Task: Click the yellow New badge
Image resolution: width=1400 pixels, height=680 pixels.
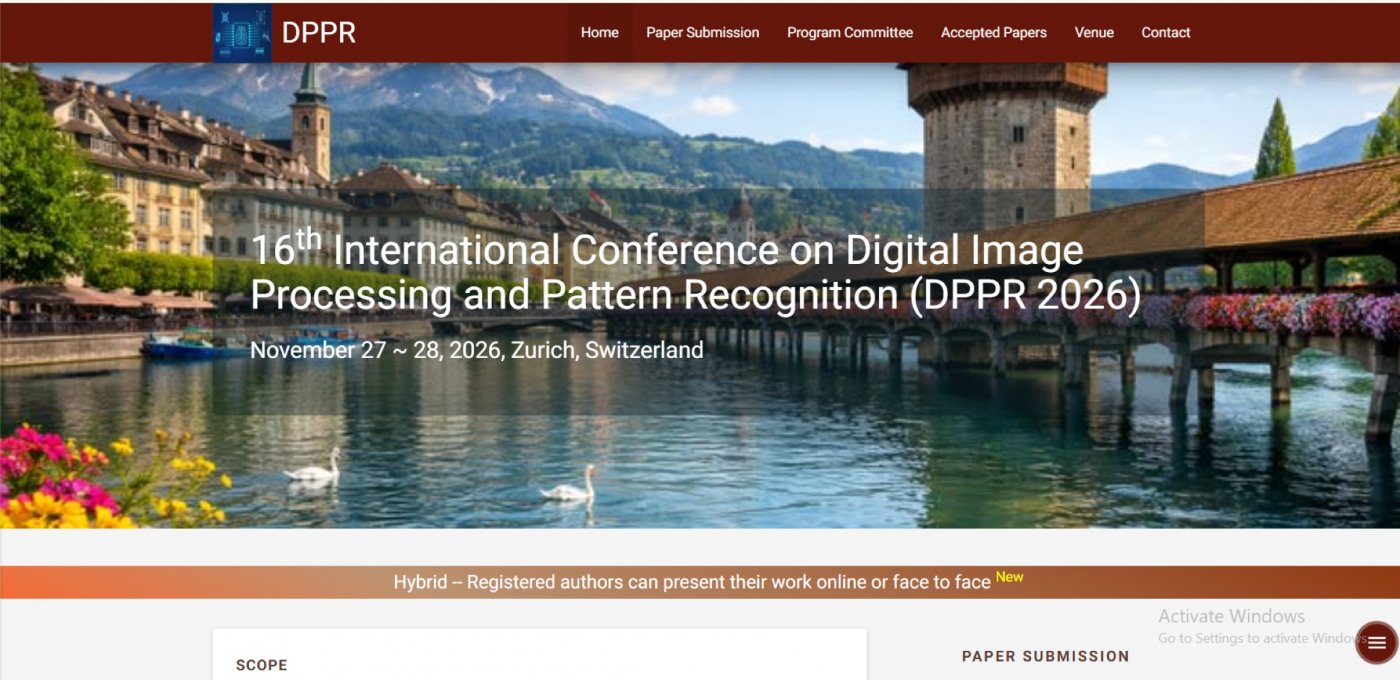Action: (1009, 577)
